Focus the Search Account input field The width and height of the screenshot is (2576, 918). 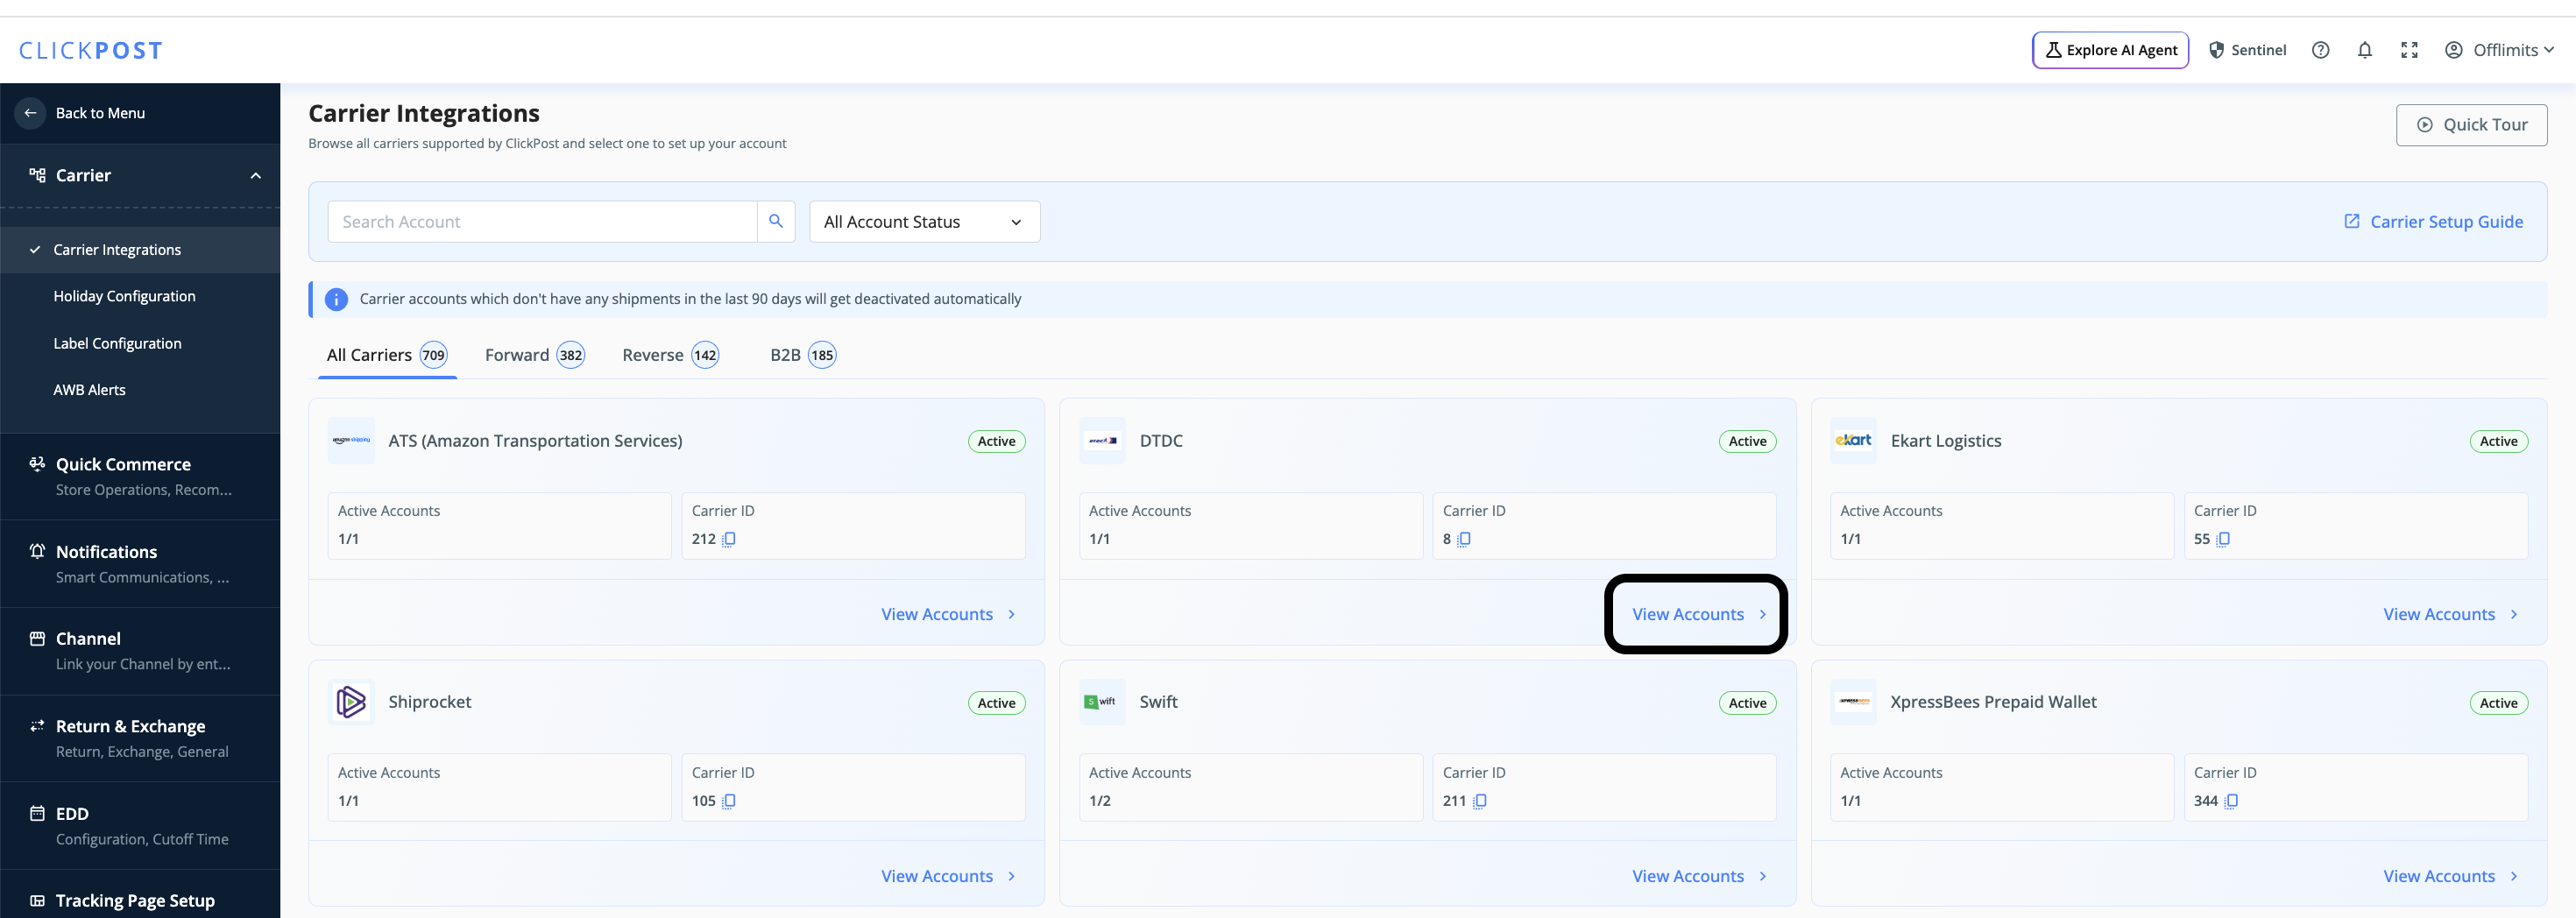543,221
